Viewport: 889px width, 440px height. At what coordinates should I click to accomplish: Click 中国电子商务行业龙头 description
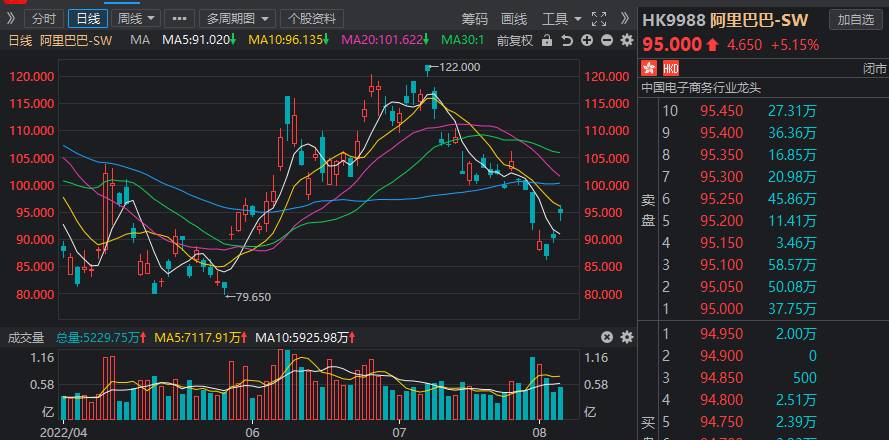pyautogui.click(x=701, y=88)
